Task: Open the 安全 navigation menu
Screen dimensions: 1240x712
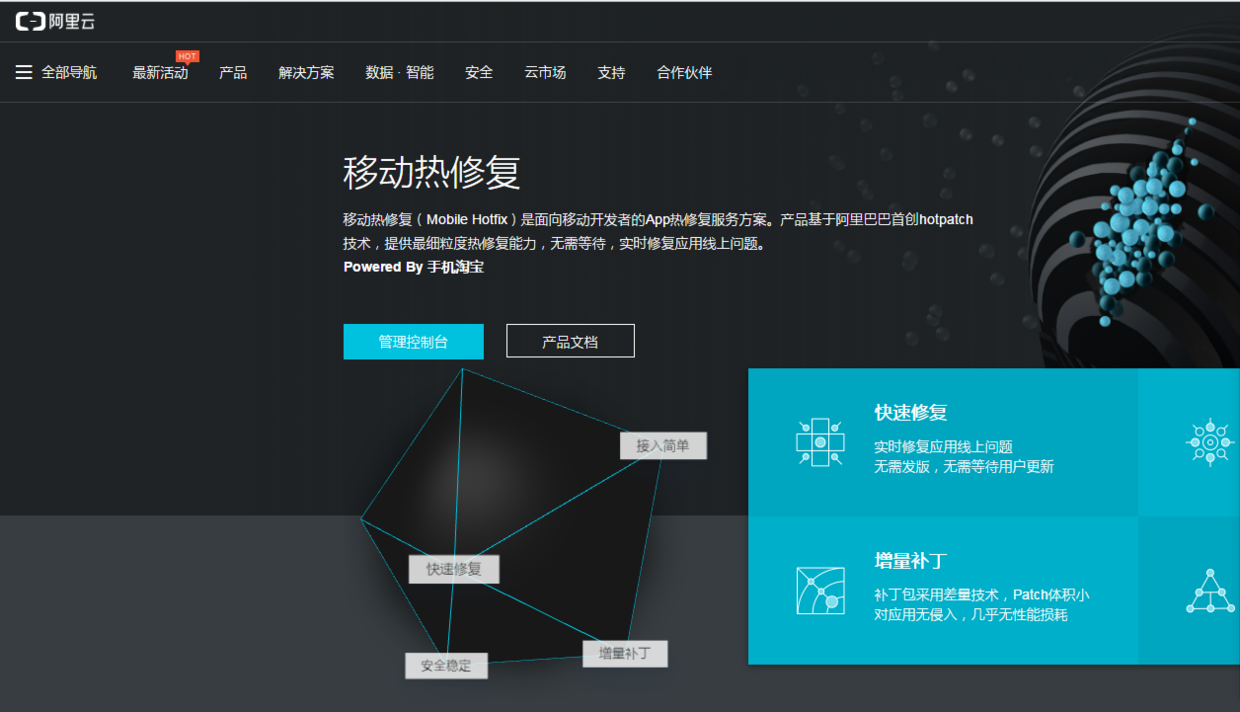Action: (479, 73)
